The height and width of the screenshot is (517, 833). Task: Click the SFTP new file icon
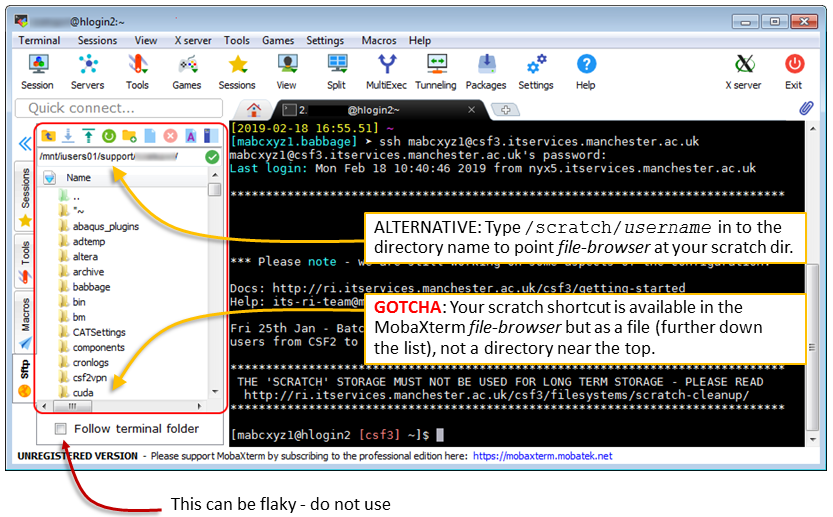pyautogui.click(x=150, y=136)
